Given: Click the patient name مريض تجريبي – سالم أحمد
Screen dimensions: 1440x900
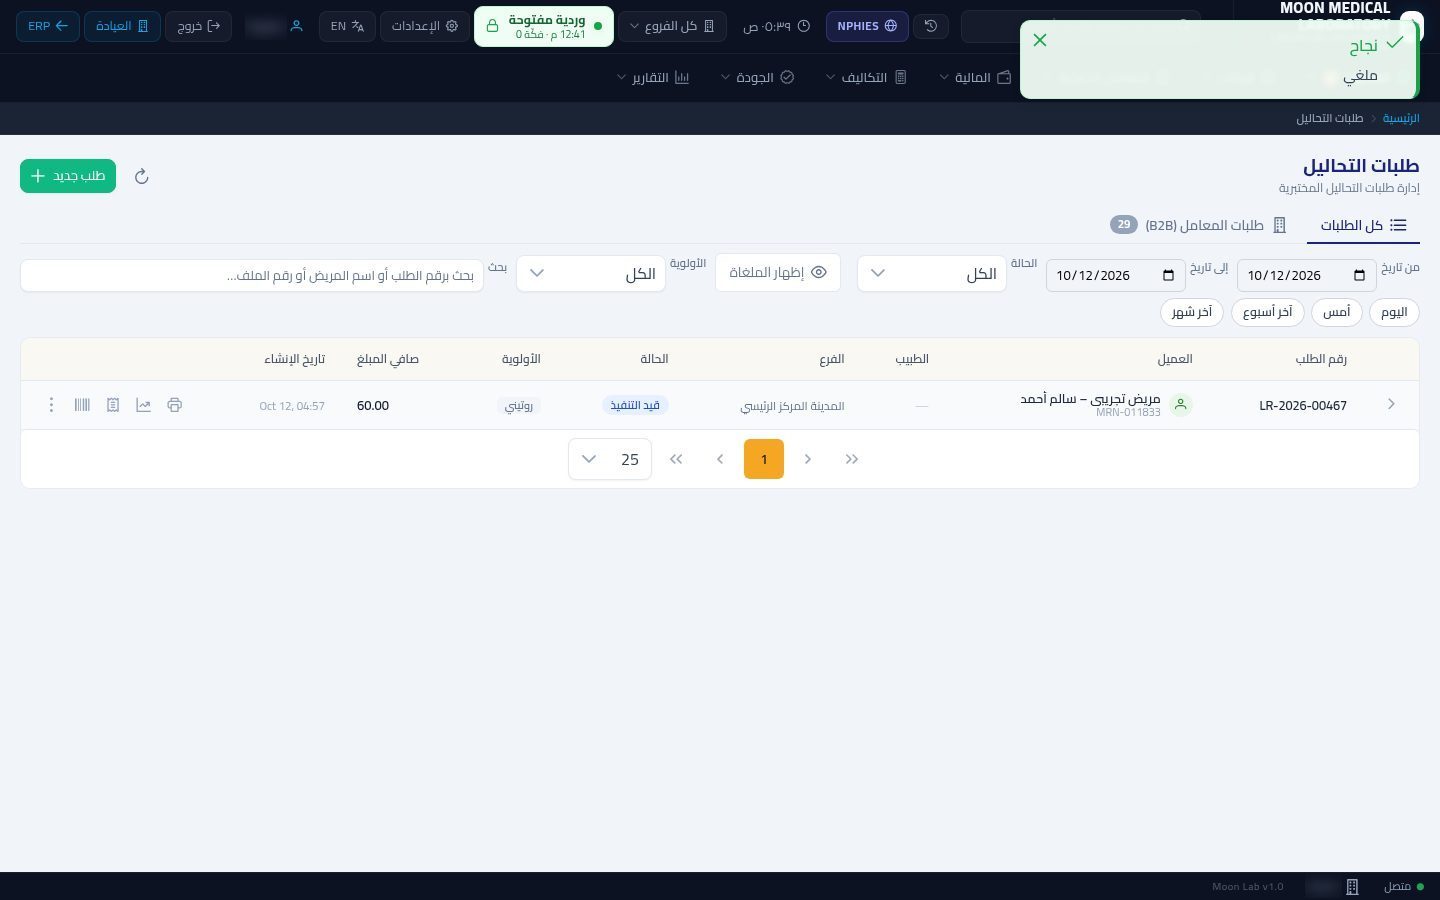Looking at the screenshot, I should 1090,399.
